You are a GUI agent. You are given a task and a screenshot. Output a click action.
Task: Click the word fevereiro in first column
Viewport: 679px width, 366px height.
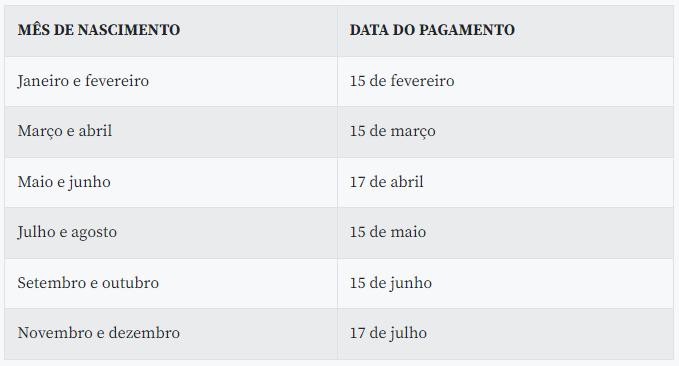coord(117,81)
